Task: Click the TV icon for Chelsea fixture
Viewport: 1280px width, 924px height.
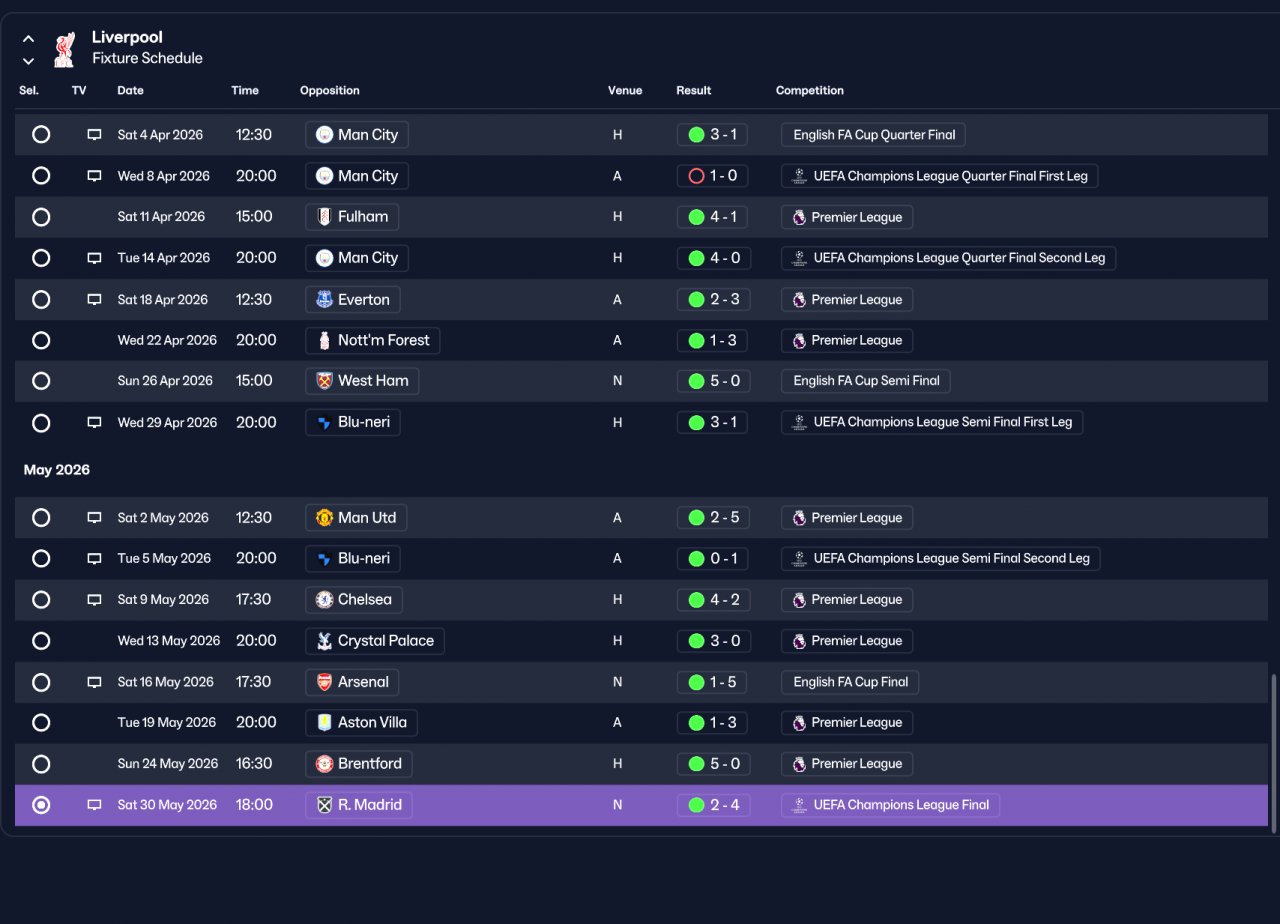Action: pyautogui.click(x=94, y=599)
